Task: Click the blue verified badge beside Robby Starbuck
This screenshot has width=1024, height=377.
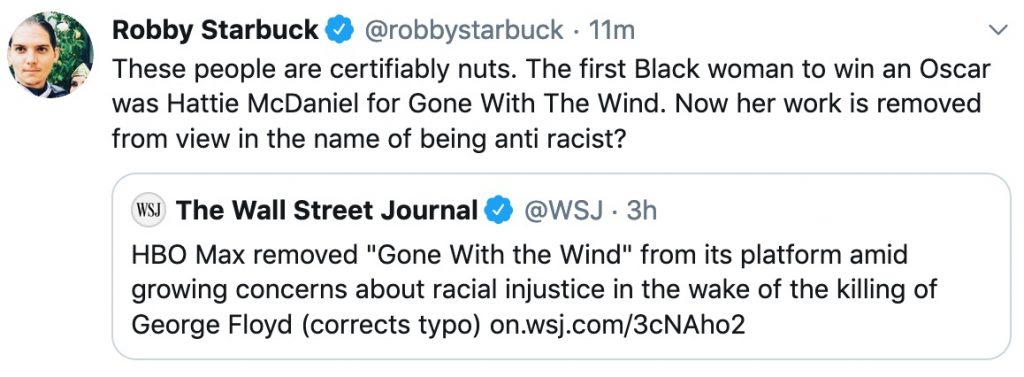Action: 340,31
